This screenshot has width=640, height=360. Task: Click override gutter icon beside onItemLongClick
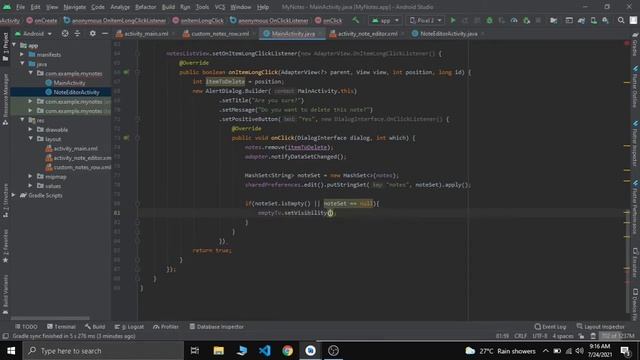[x=126, y=72]
